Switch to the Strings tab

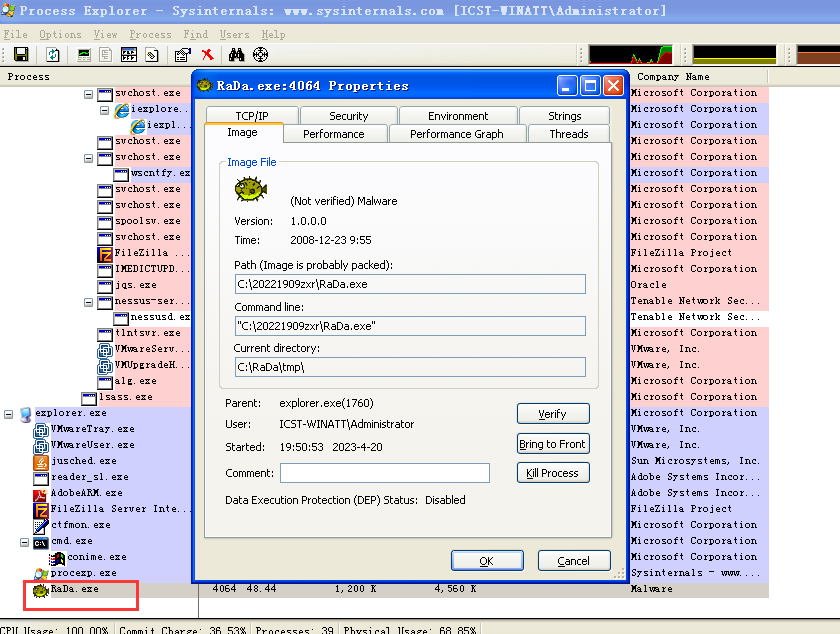[565, 116]
